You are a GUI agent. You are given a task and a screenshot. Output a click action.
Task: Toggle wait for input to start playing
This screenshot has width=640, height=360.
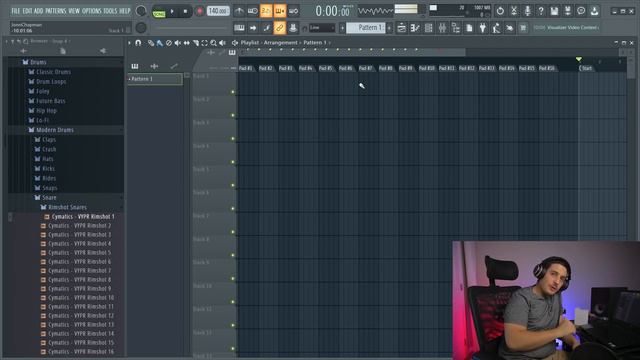[x=253, y=11]
